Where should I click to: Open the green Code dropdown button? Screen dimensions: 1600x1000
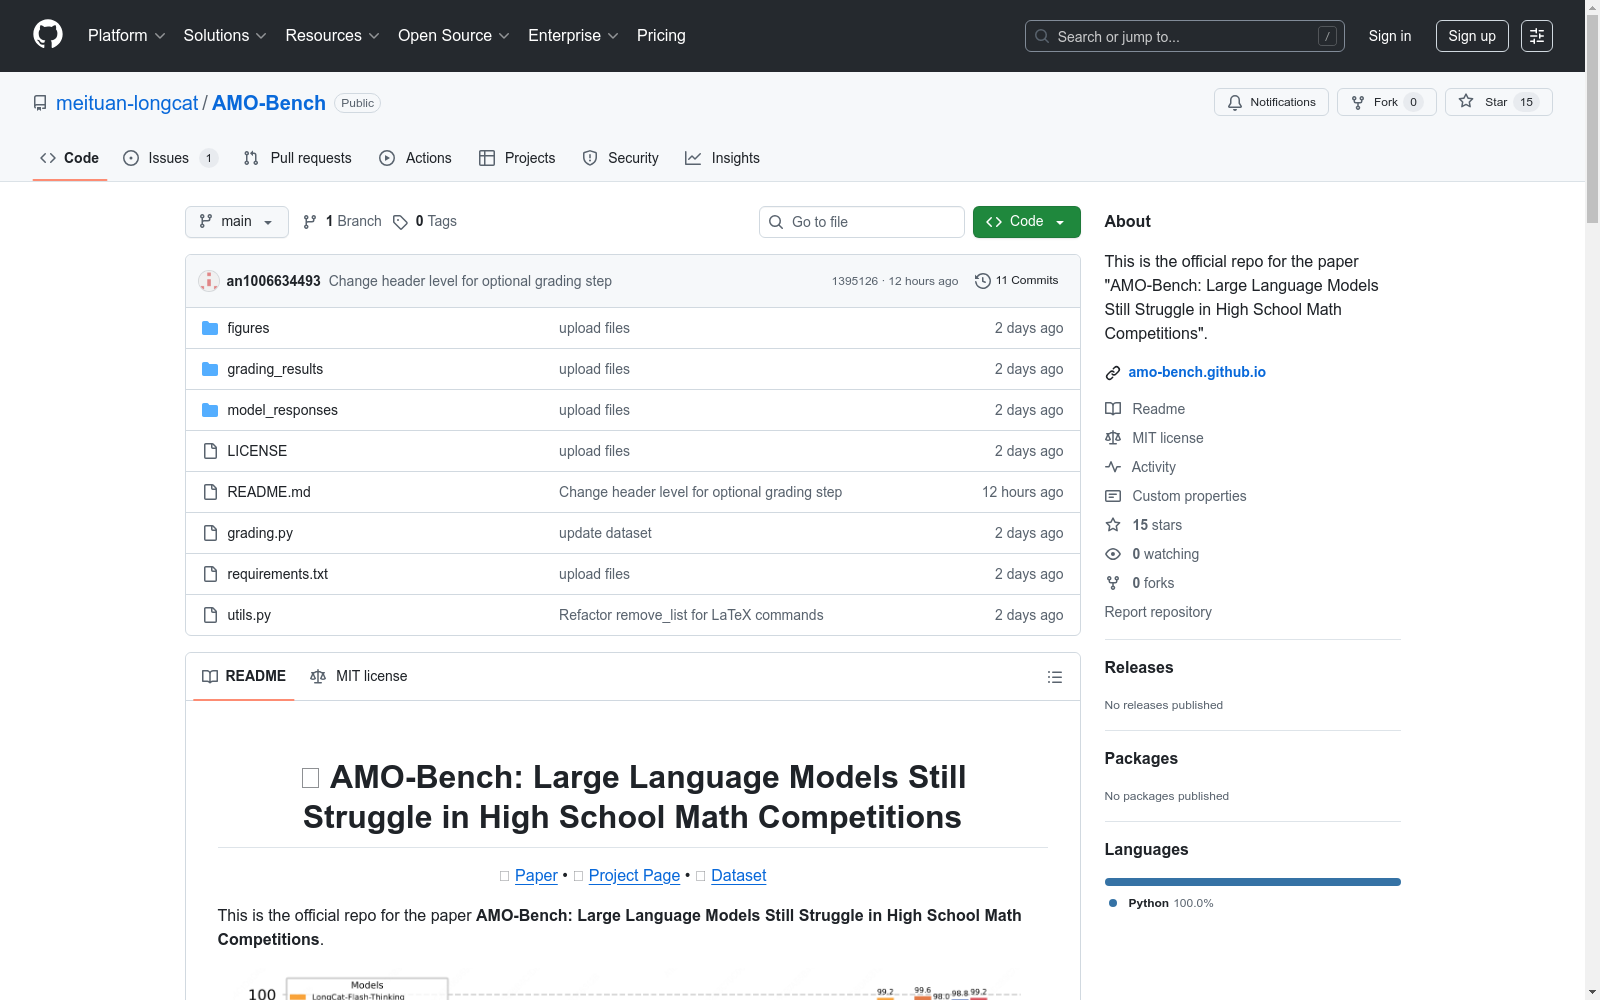pyautogui.click(x=1027, y=222)
